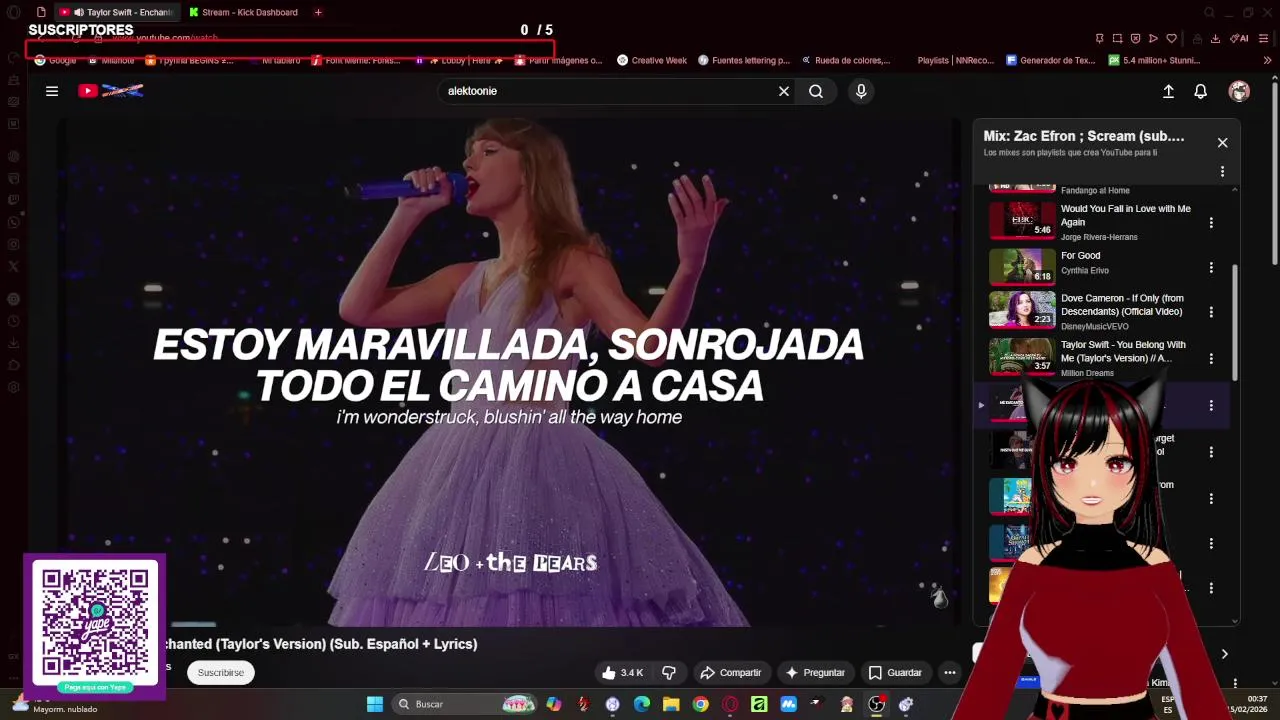Image resolution: width=1280 pixels, height=720 pixels.
Task: Open options for 'For Good' playlist item
Action: (1211, 268)
